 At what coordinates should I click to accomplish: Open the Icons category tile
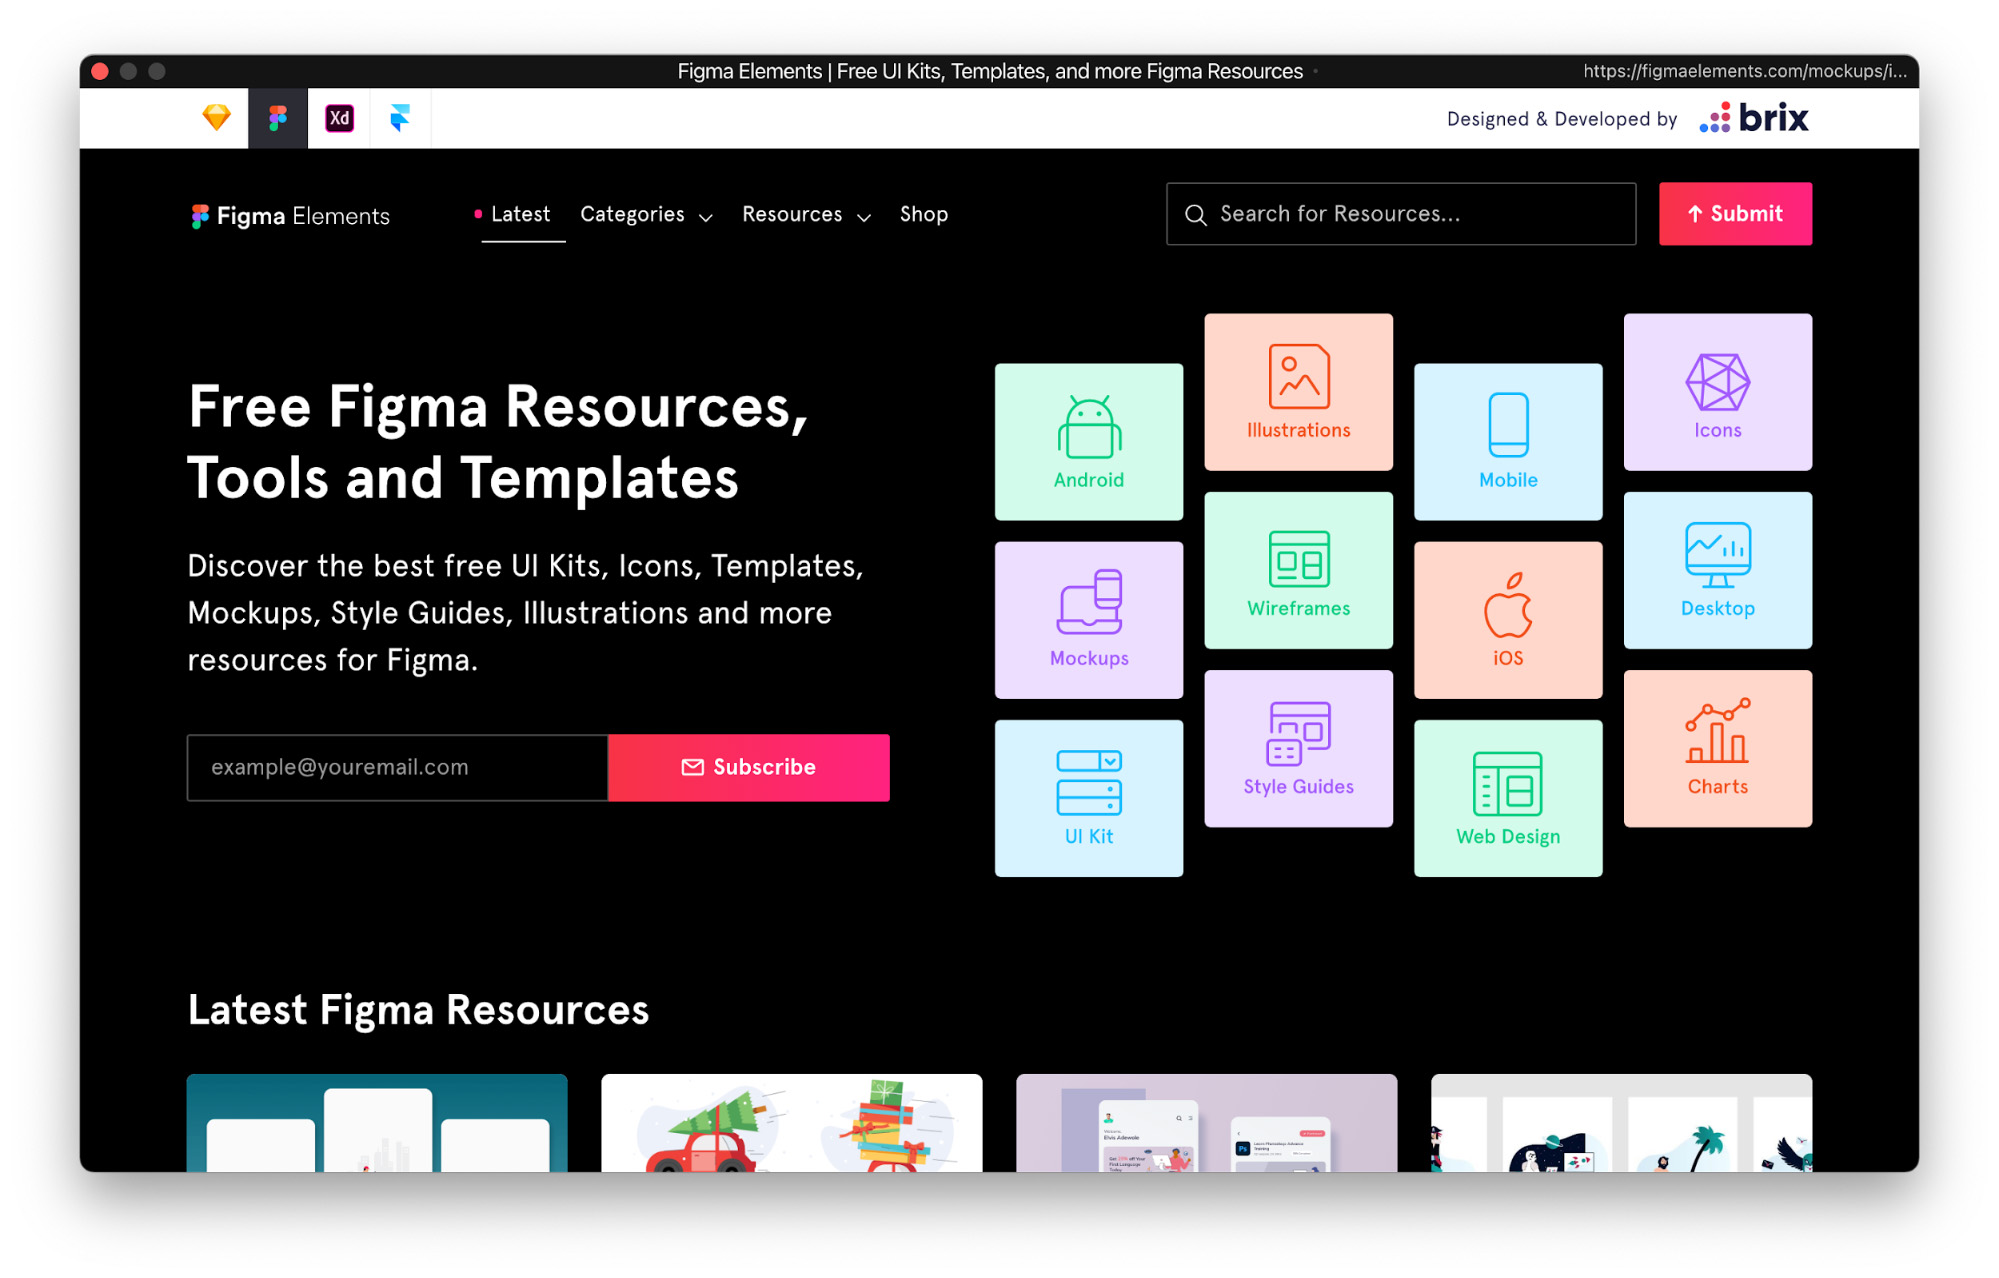point(1717,392)
